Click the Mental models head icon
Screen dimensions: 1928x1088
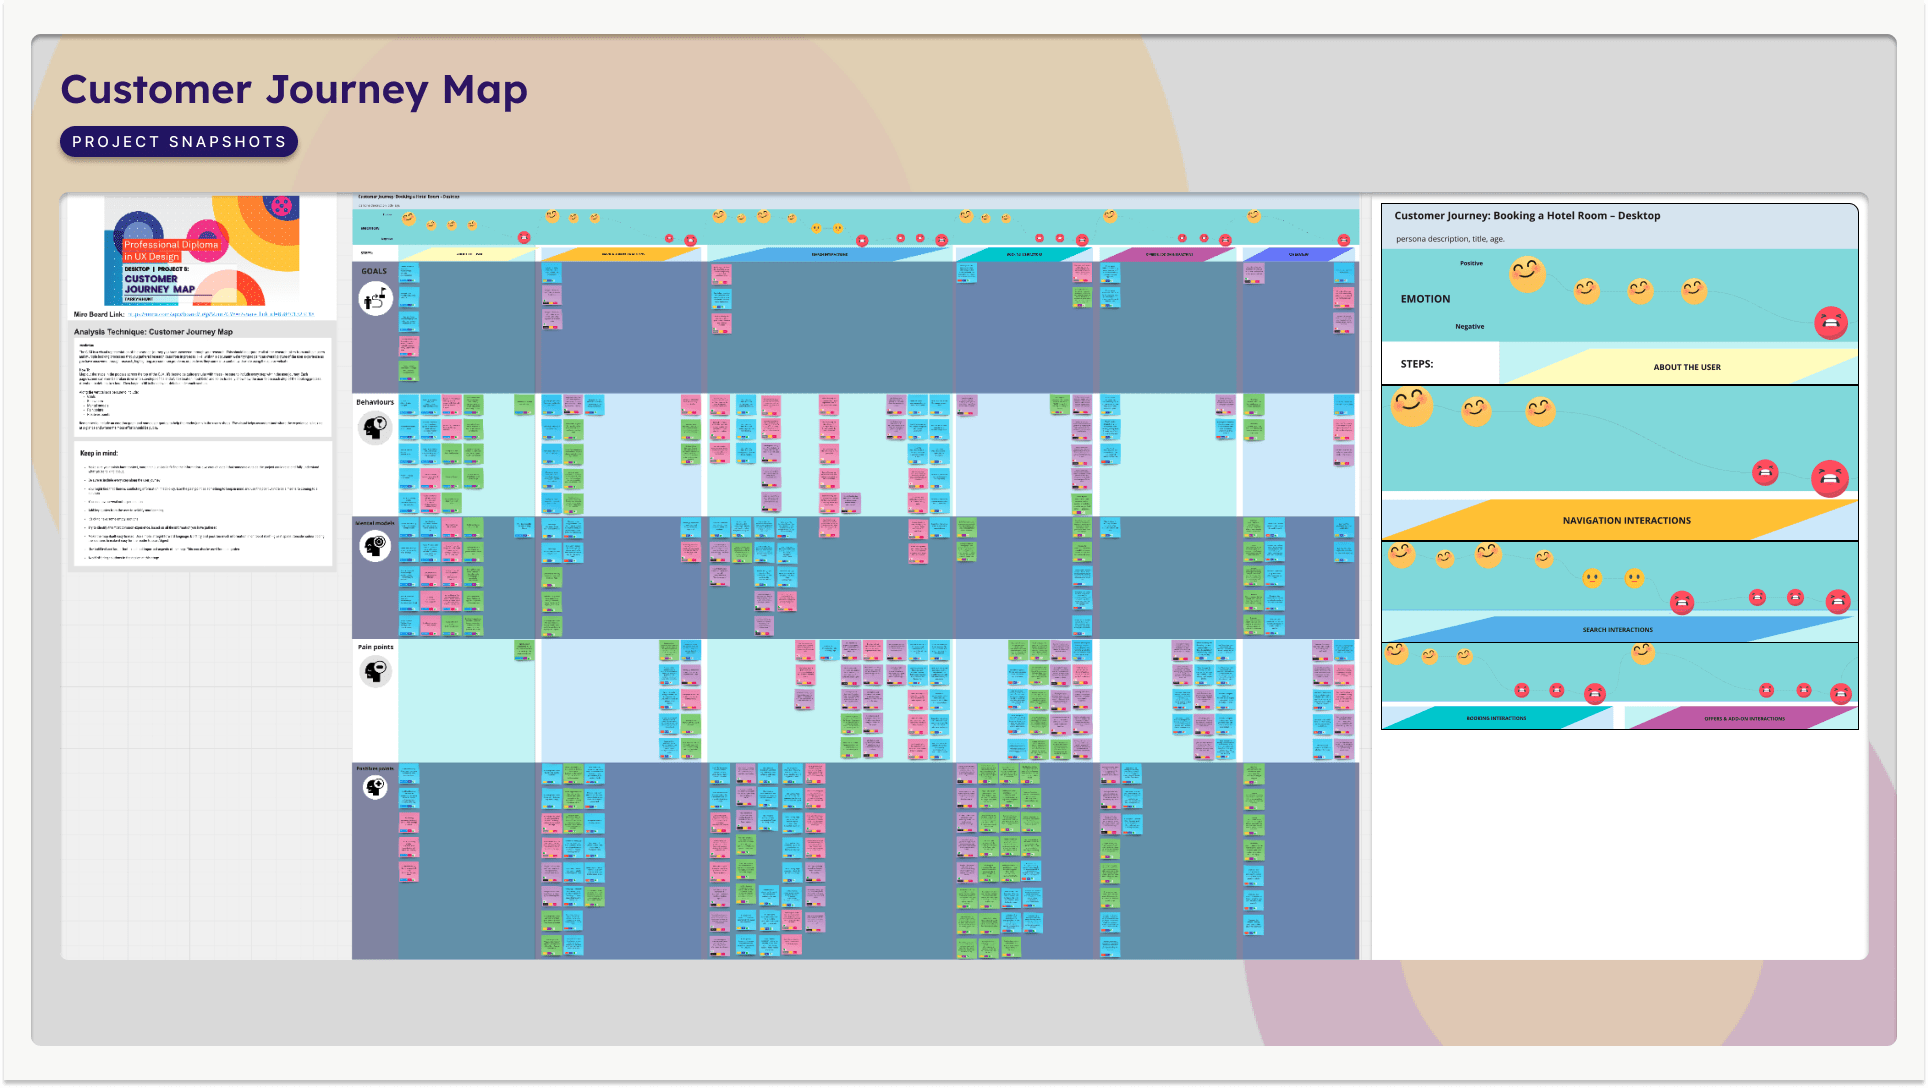point(375,547)
